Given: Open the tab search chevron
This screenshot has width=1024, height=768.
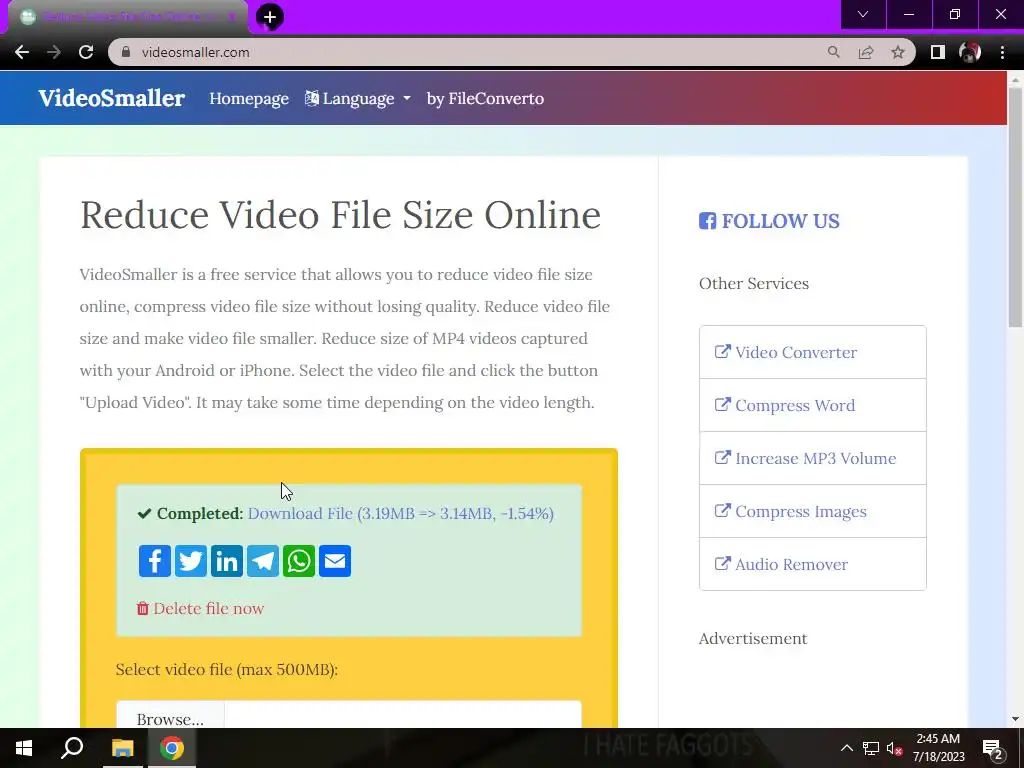Looking at the screenshot, I should coord(863,14).
